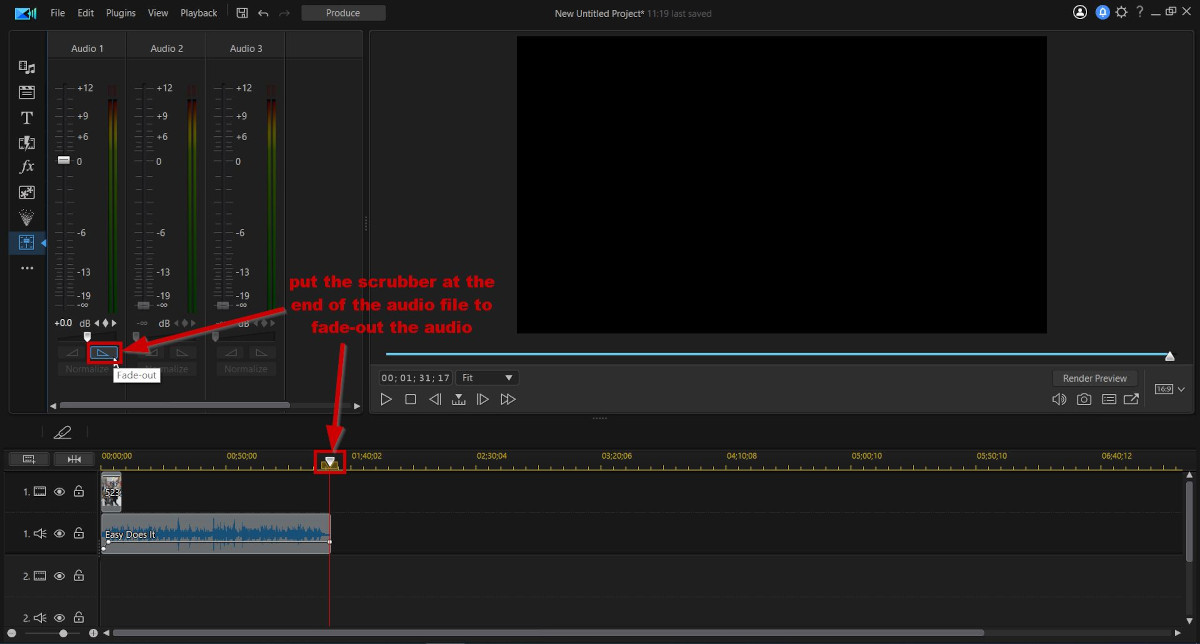Open the Plugins menu

[120, 13]
